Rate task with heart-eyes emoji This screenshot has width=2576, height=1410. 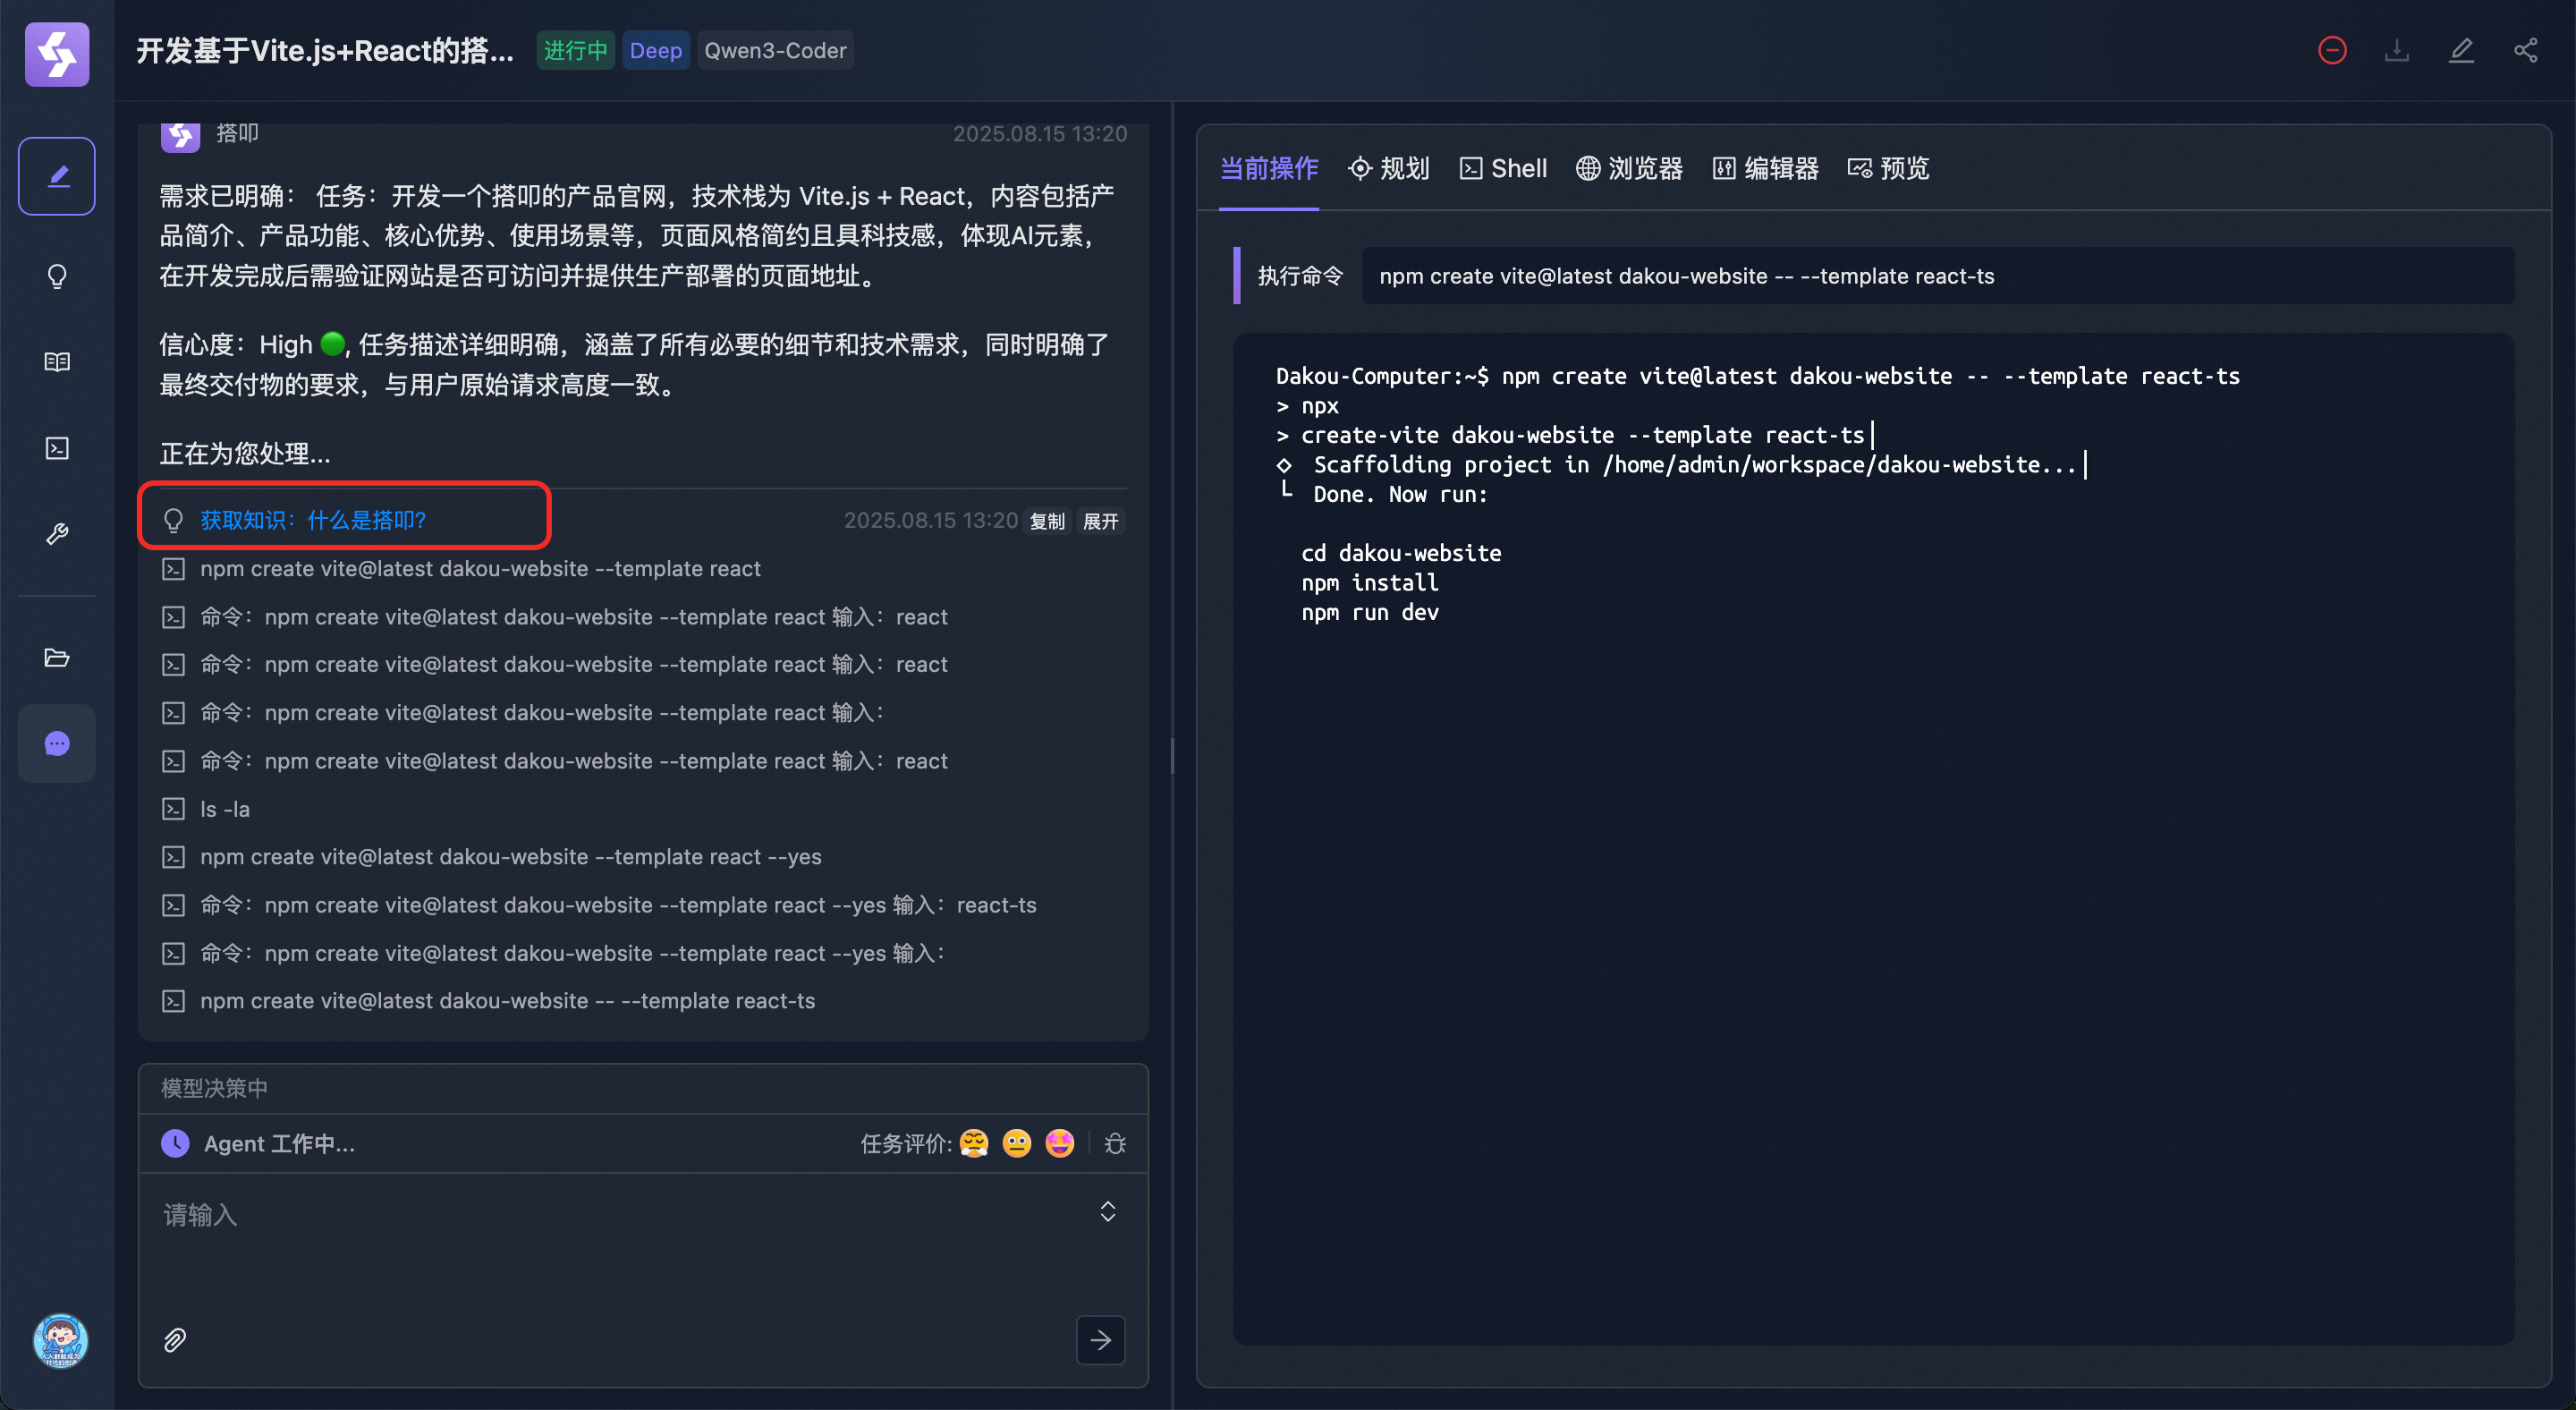(x=1059, y=1143)
